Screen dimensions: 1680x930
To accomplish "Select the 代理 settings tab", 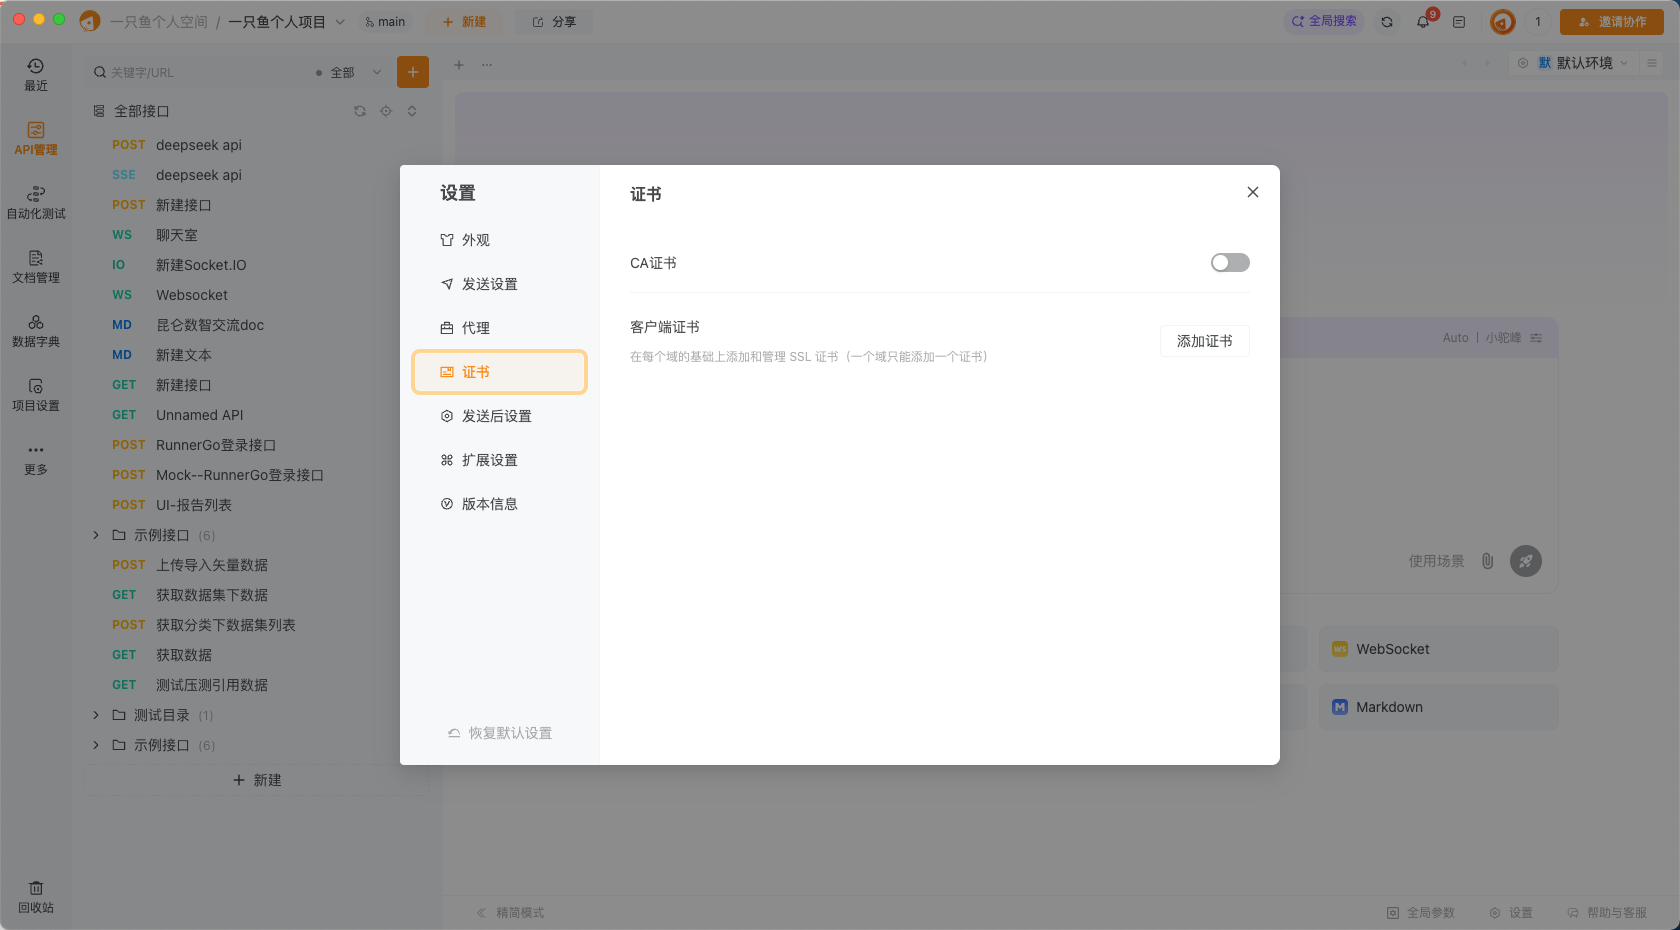I will 475,328.
